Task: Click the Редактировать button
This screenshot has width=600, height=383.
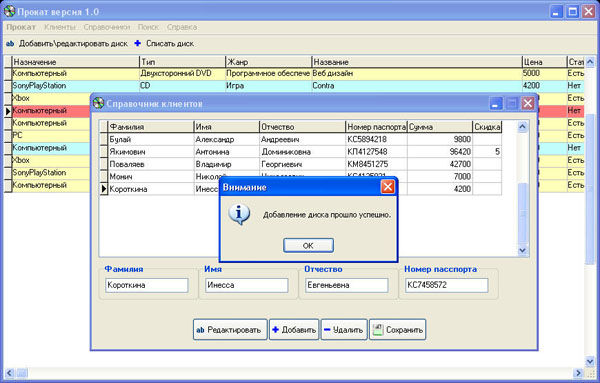Action: pyautogui.click(x=230, y=329)
